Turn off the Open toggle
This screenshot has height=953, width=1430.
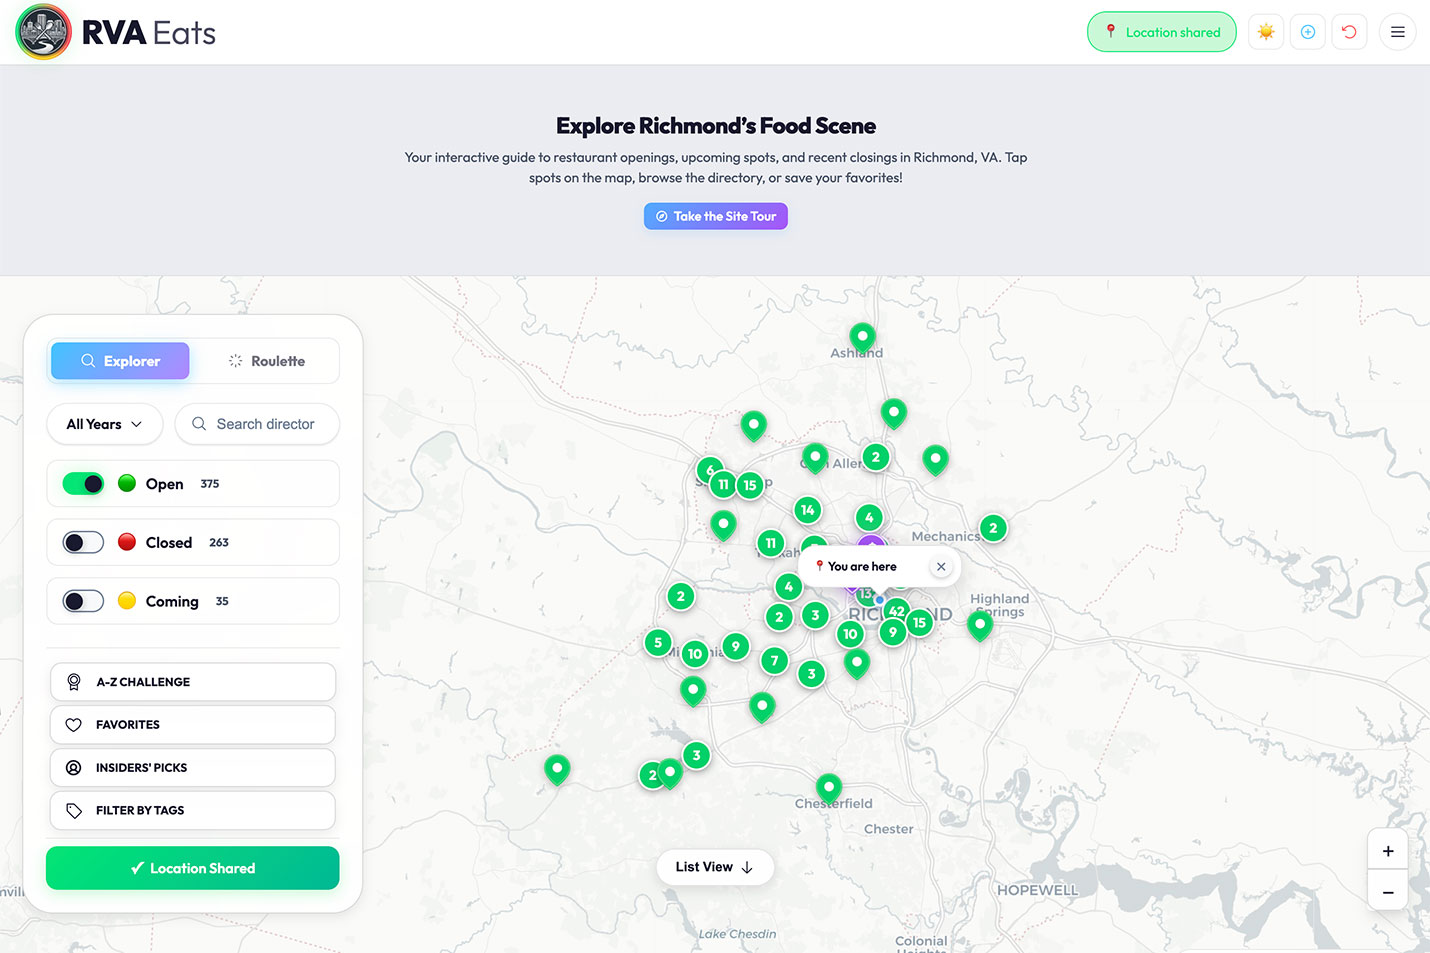click(83, 484)
